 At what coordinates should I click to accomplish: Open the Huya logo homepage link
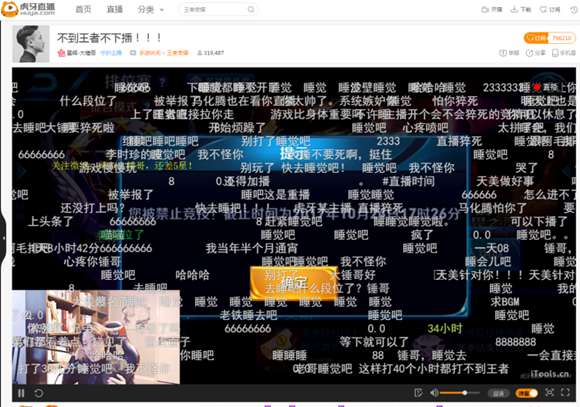pos(28,9)
